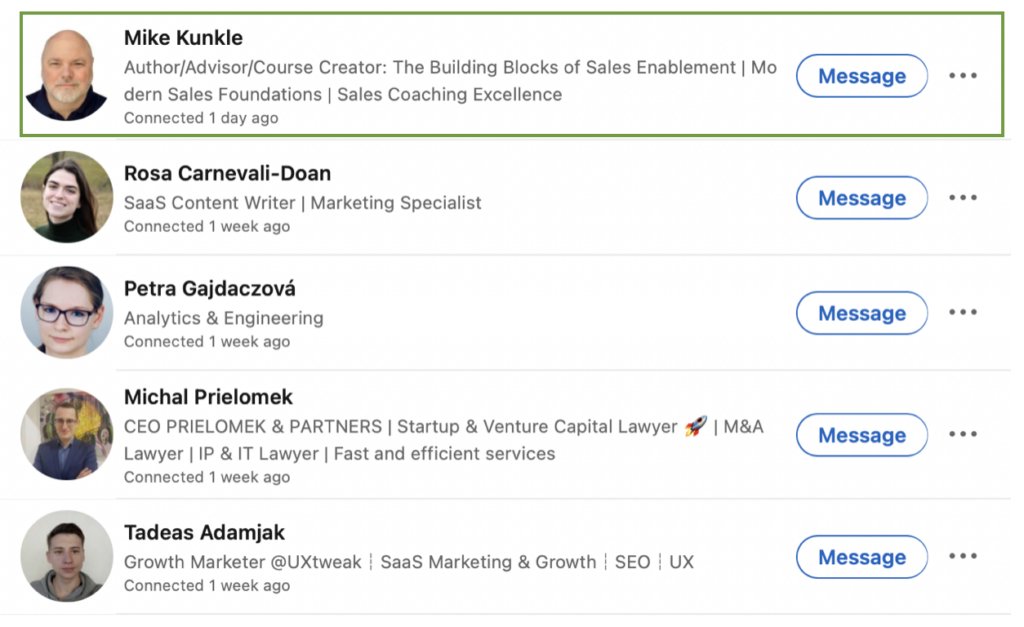Send a message to Petra Gajdaczová
The width and height of the screenshot is (1024, 627).
click(x=861, y=313)
